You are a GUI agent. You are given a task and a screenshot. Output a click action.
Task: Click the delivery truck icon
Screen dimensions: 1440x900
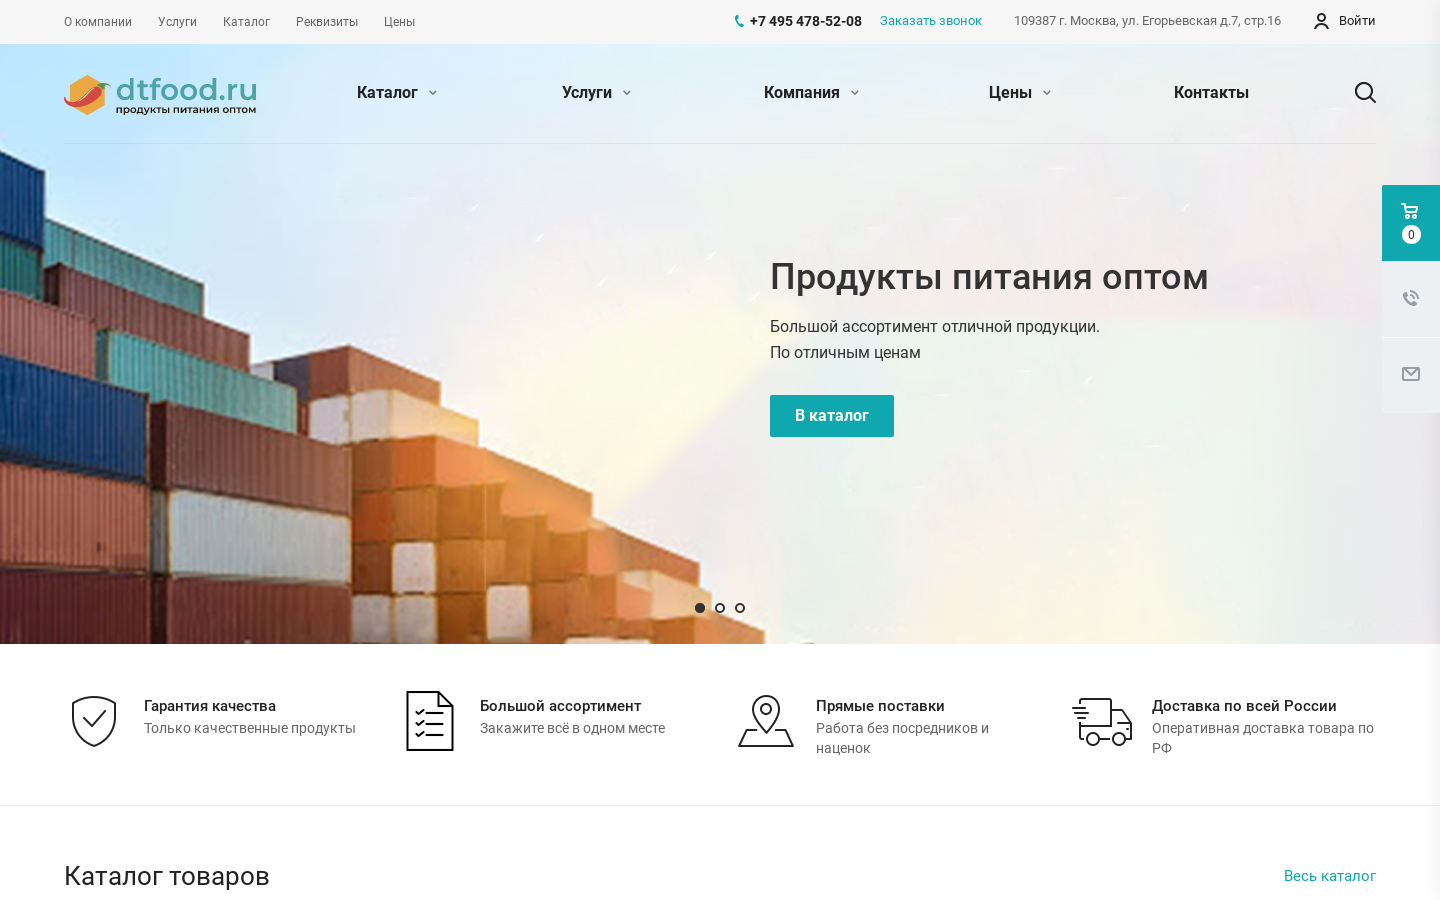click(x=1102, y=721)
